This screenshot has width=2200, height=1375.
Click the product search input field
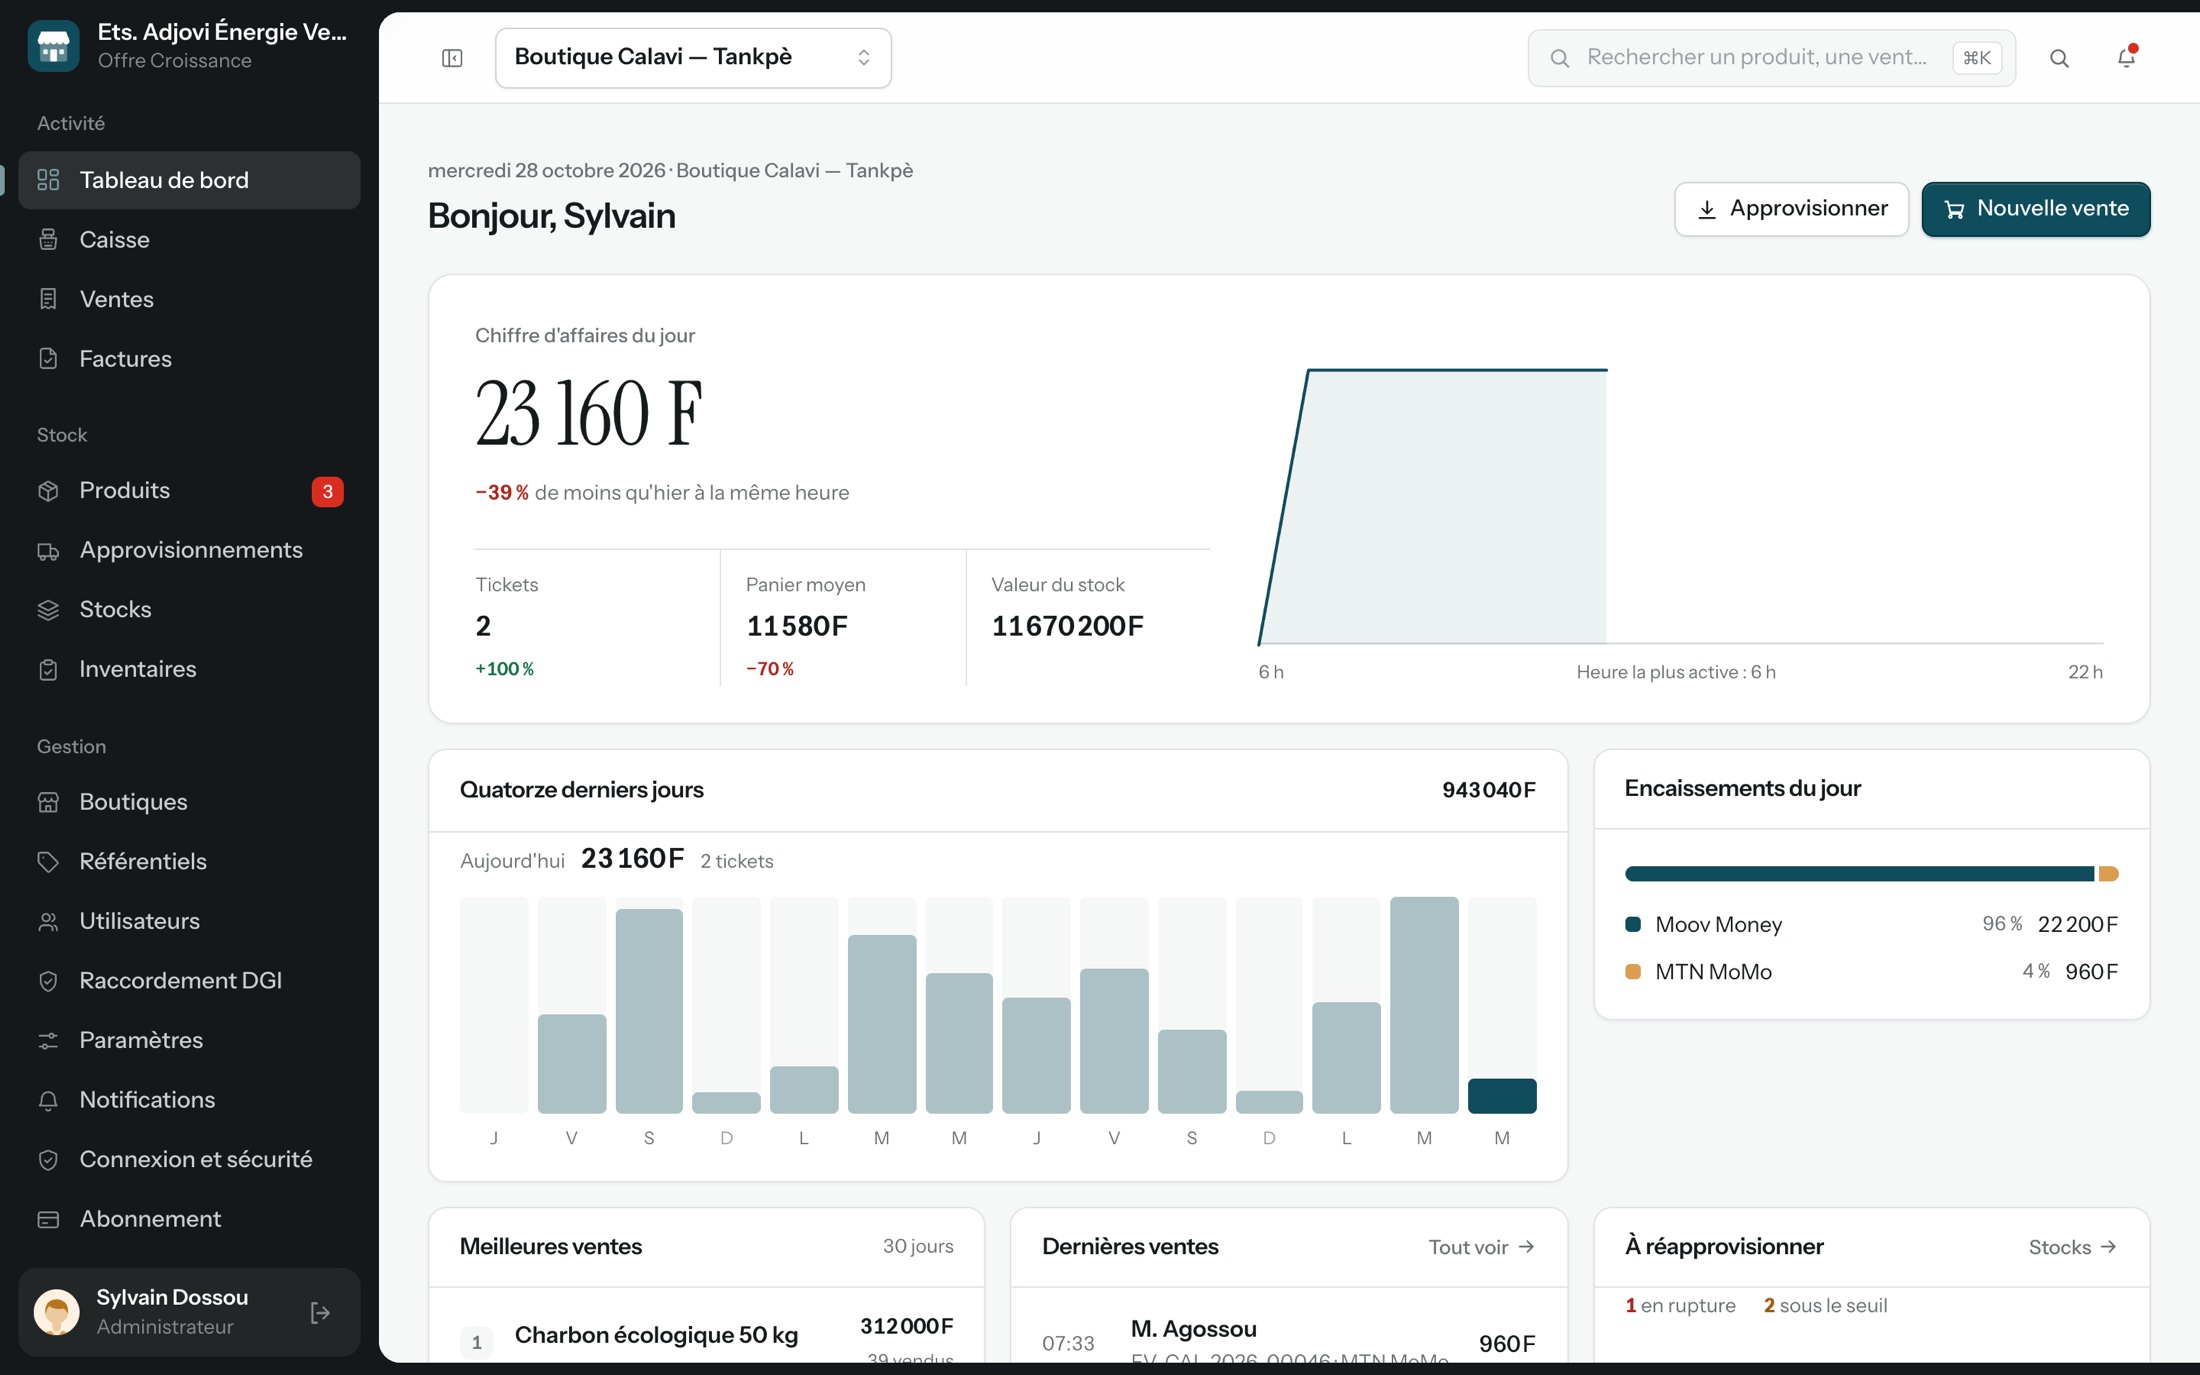tap(1771, 58)
